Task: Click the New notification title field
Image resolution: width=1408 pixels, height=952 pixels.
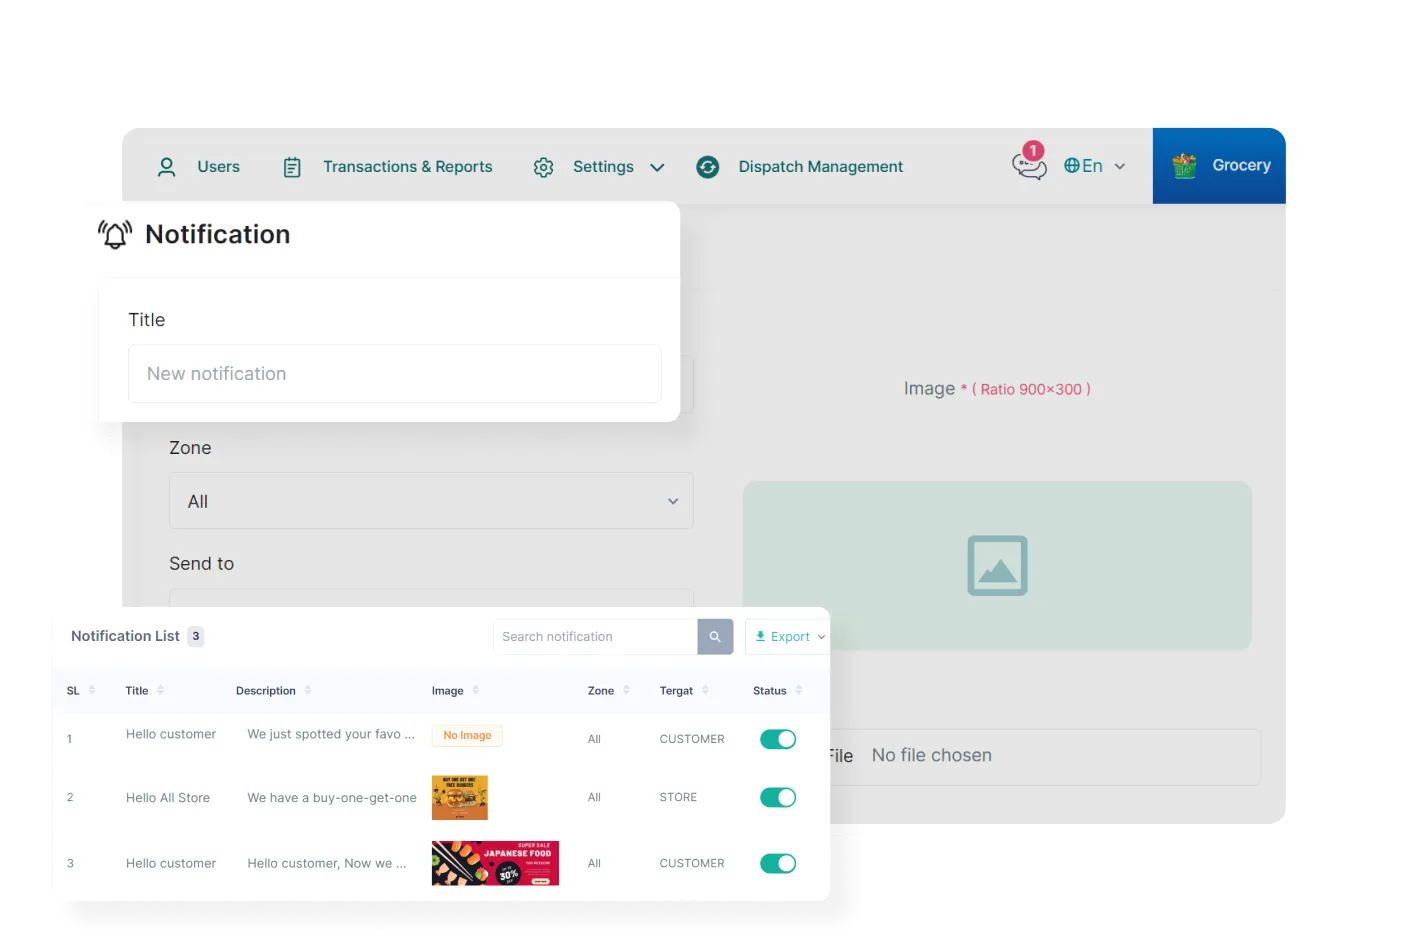Action: click(x=395, y=374)
